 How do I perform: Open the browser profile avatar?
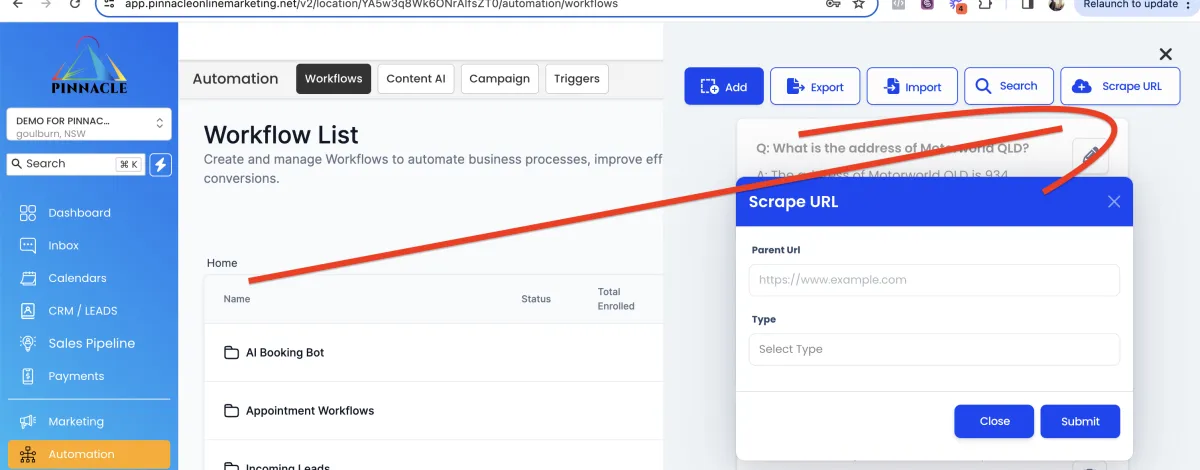[1056, 4]
